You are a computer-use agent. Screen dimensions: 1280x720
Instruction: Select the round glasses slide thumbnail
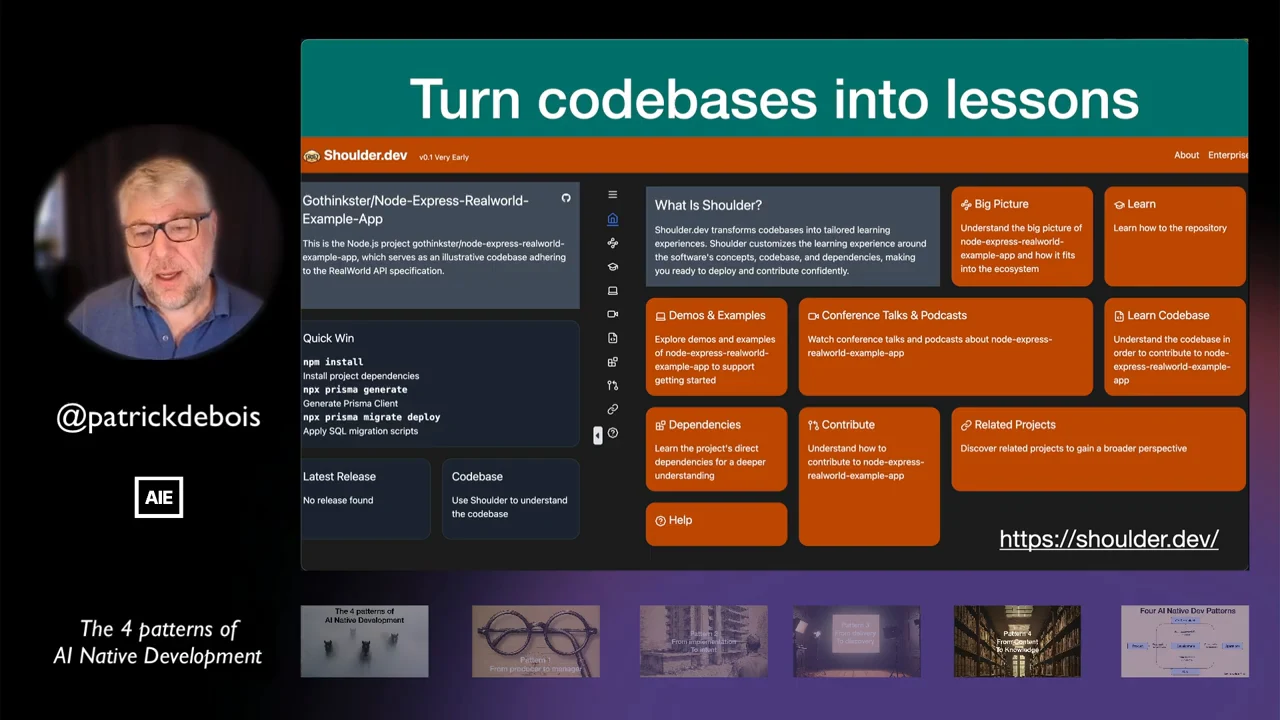pyautogui.click(x=536, y=641)
